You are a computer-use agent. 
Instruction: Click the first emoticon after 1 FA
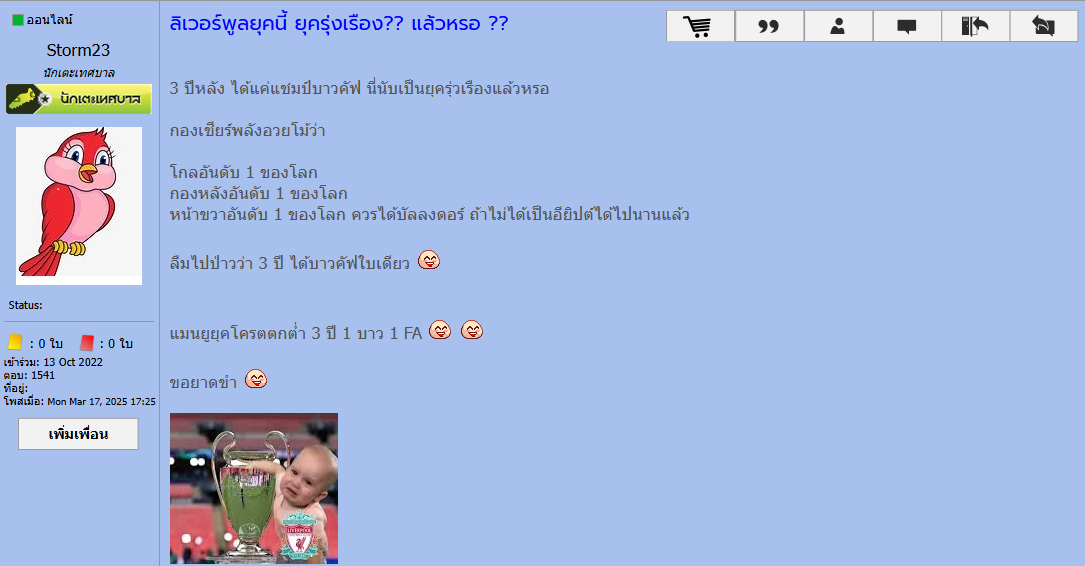coord(440,330)
